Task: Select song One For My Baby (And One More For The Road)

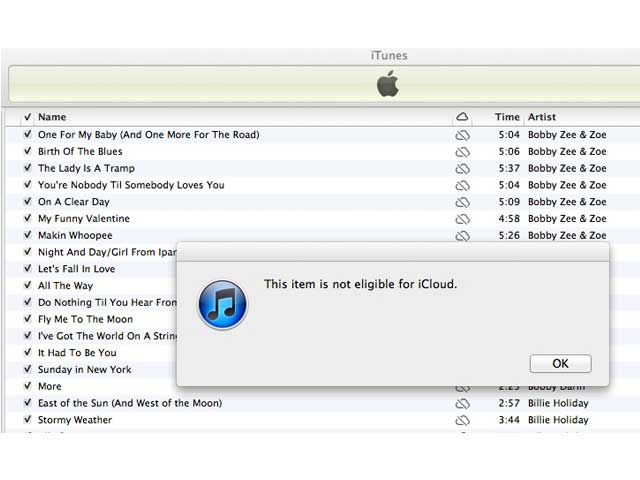Action: click(x=149, y=135)
